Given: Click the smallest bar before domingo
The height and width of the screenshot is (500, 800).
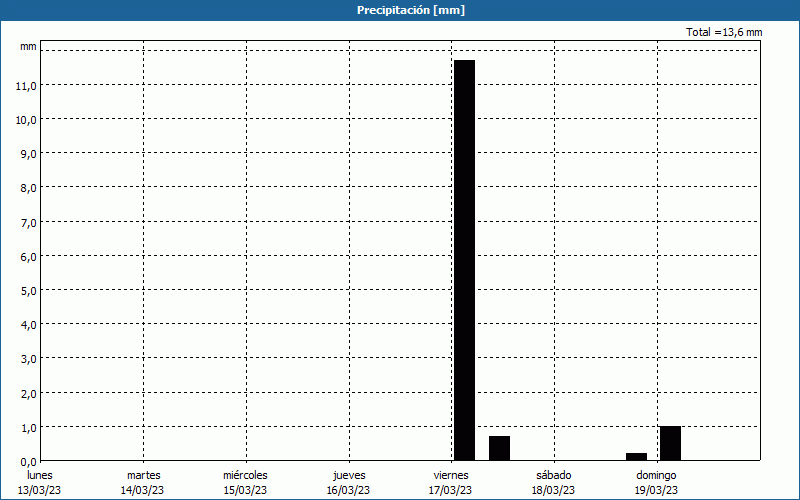Looking at the screenshot, I should pos(637,457).
